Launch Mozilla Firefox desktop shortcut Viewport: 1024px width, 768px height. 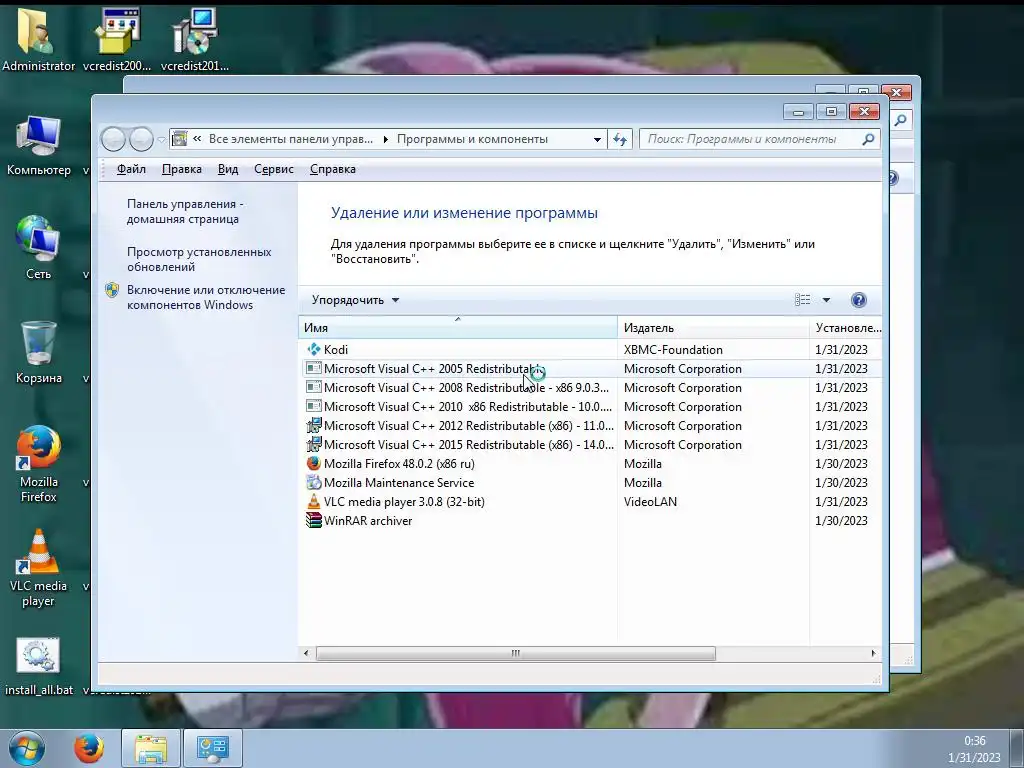[39, 464]
